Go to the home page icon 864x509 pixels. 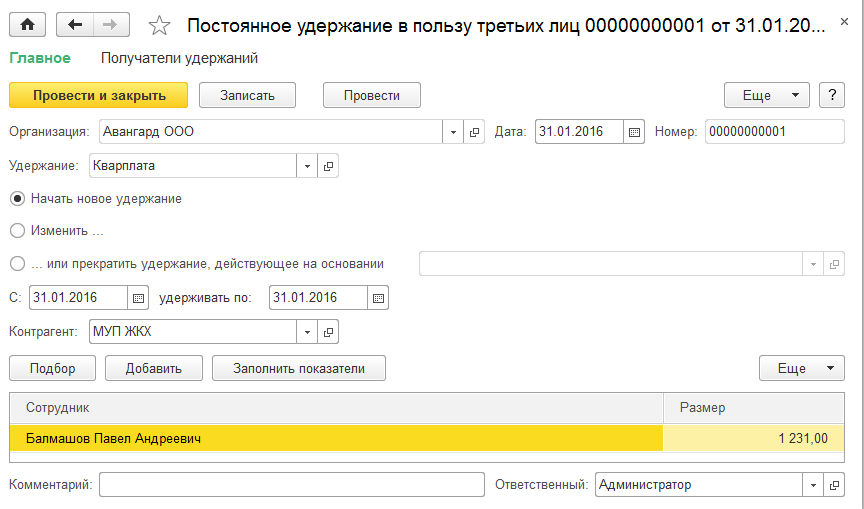[x=28, y=25]
